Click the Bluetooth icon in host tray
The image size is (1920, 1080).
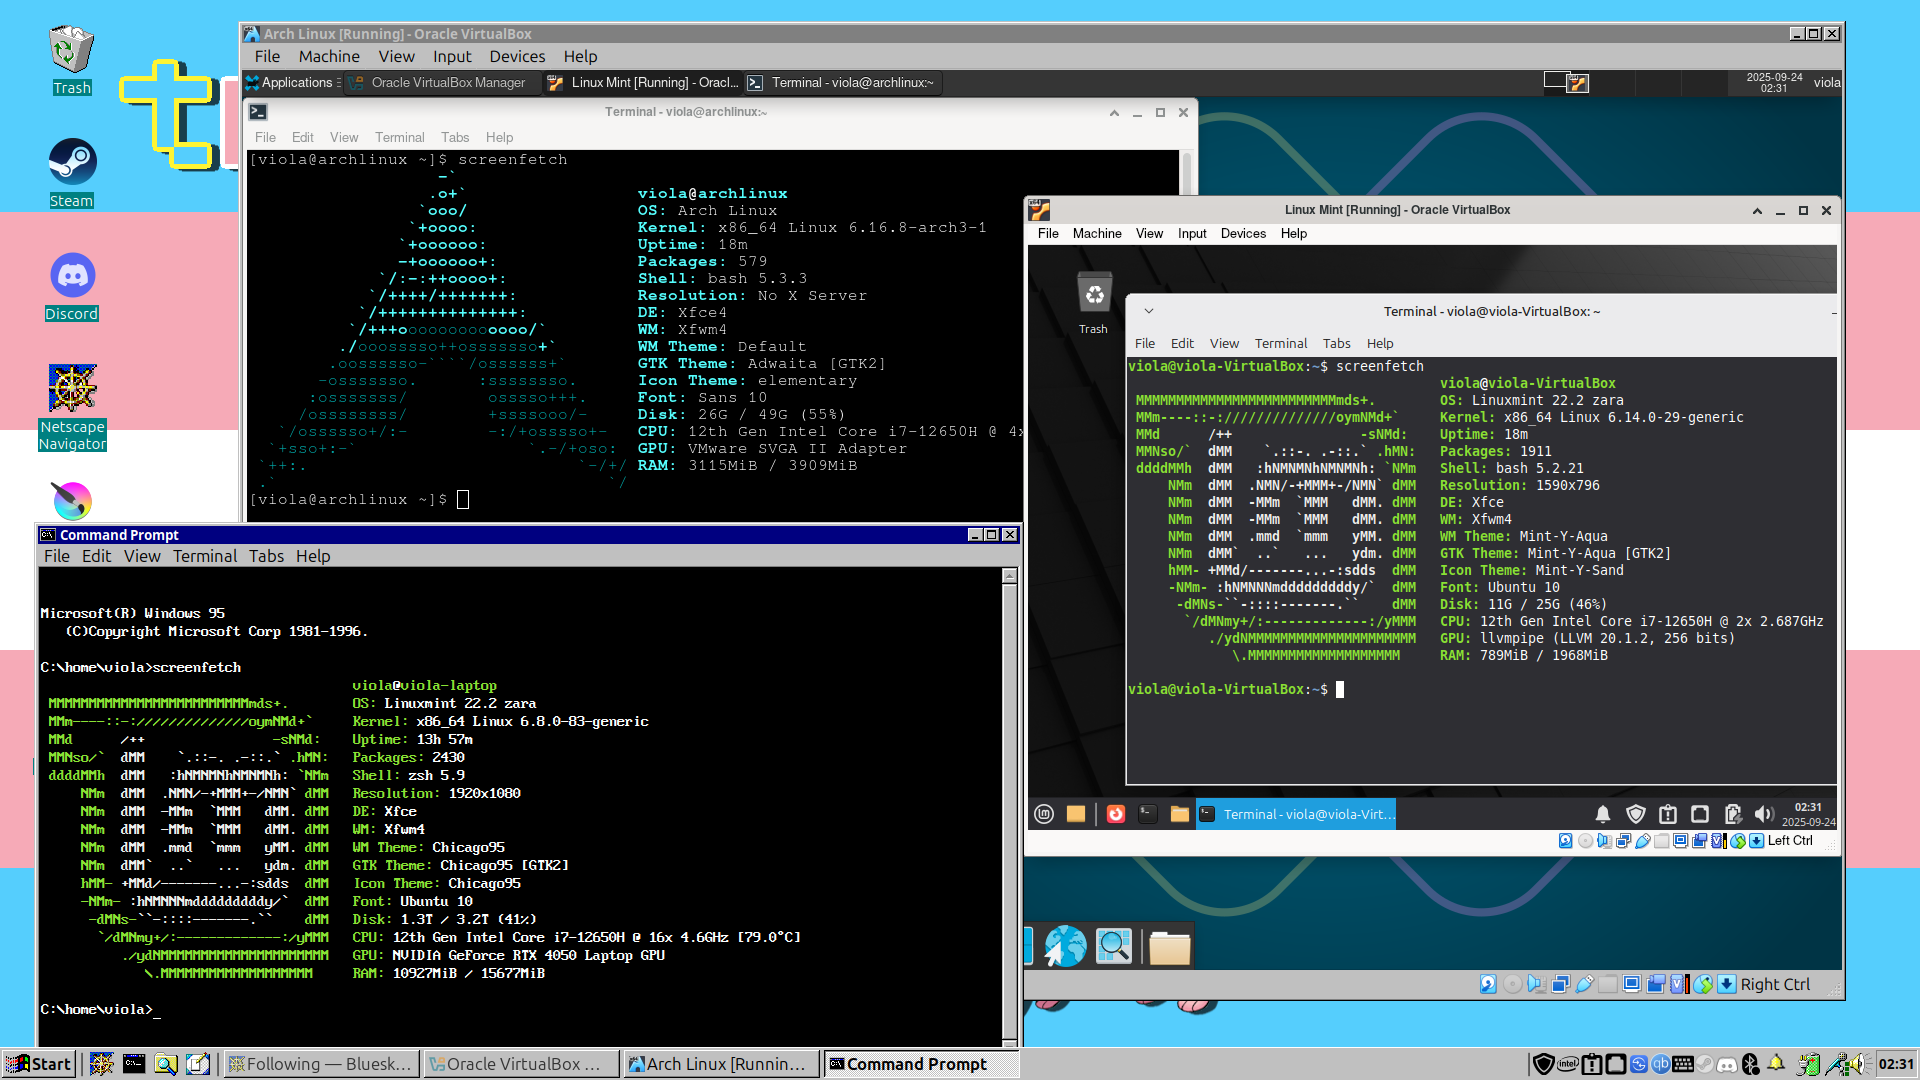pos(1750,1064)
